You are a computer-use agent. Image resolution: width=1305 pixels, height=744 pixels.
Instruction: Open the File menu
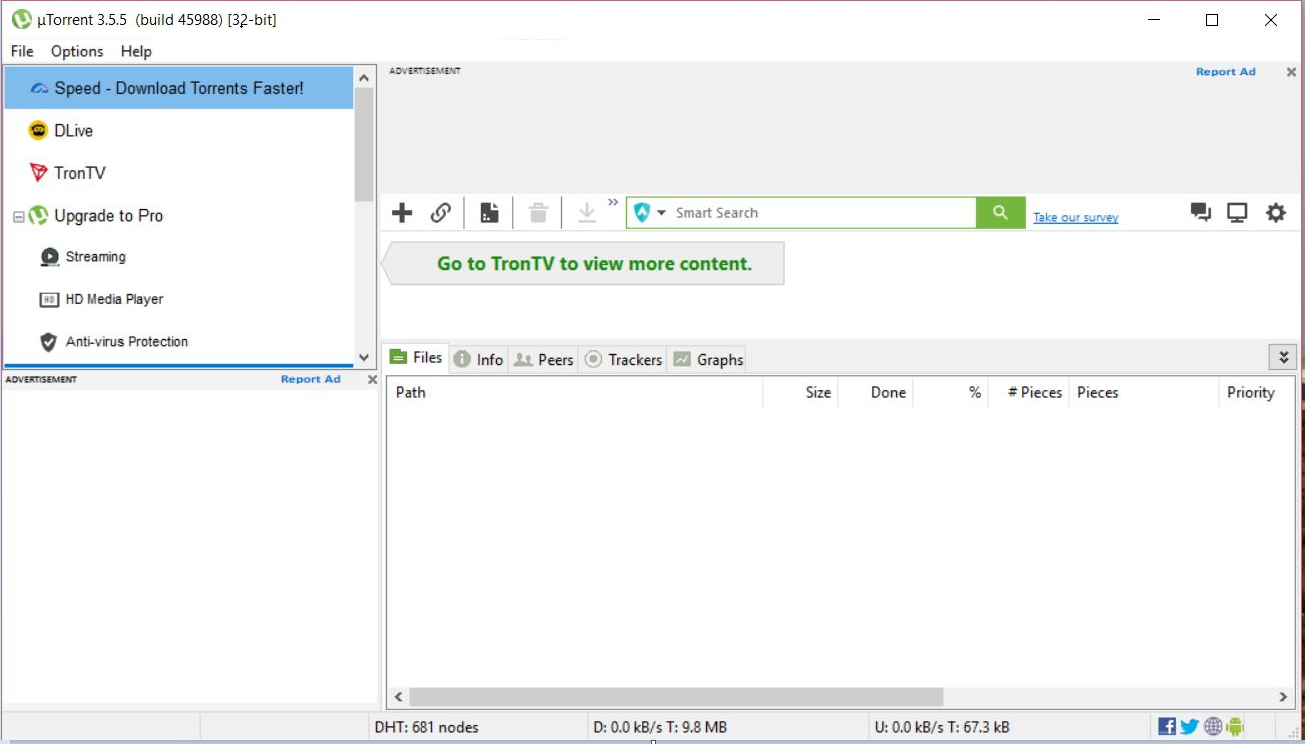tap(22, 51)
